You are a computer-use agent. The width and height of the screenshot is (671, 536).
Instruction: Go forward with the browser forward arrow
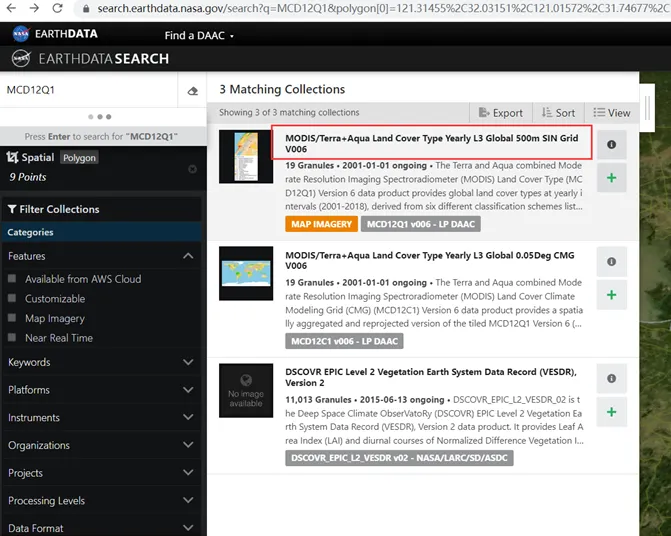tap(34, 8)
